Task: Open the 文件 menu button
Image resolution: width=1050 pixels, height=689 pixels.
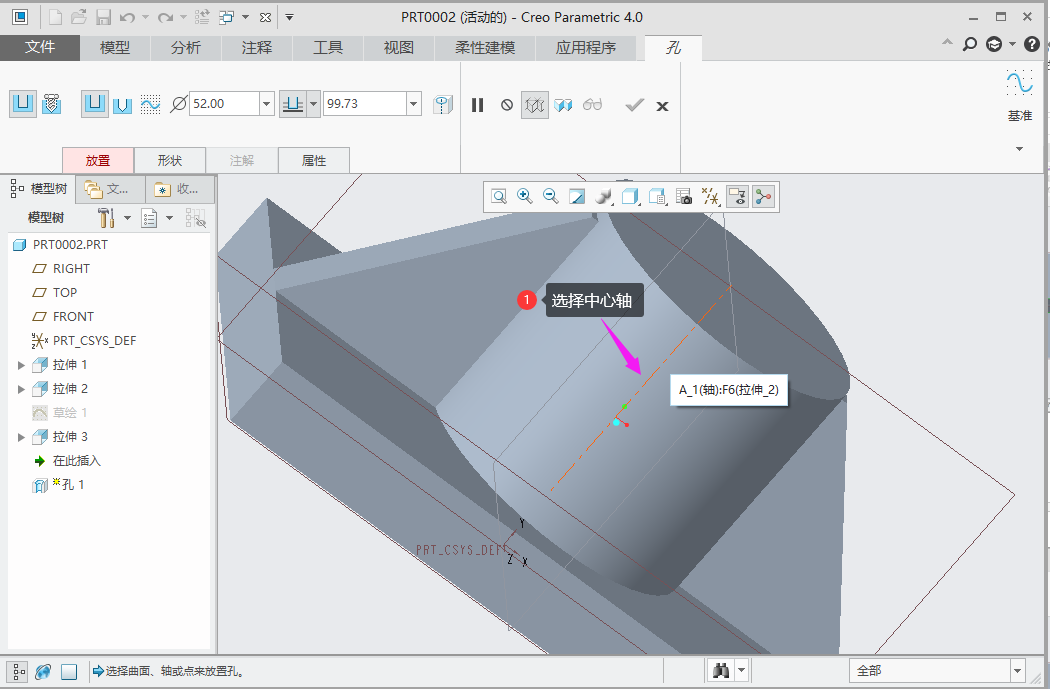Action: [x=40, y=48]
